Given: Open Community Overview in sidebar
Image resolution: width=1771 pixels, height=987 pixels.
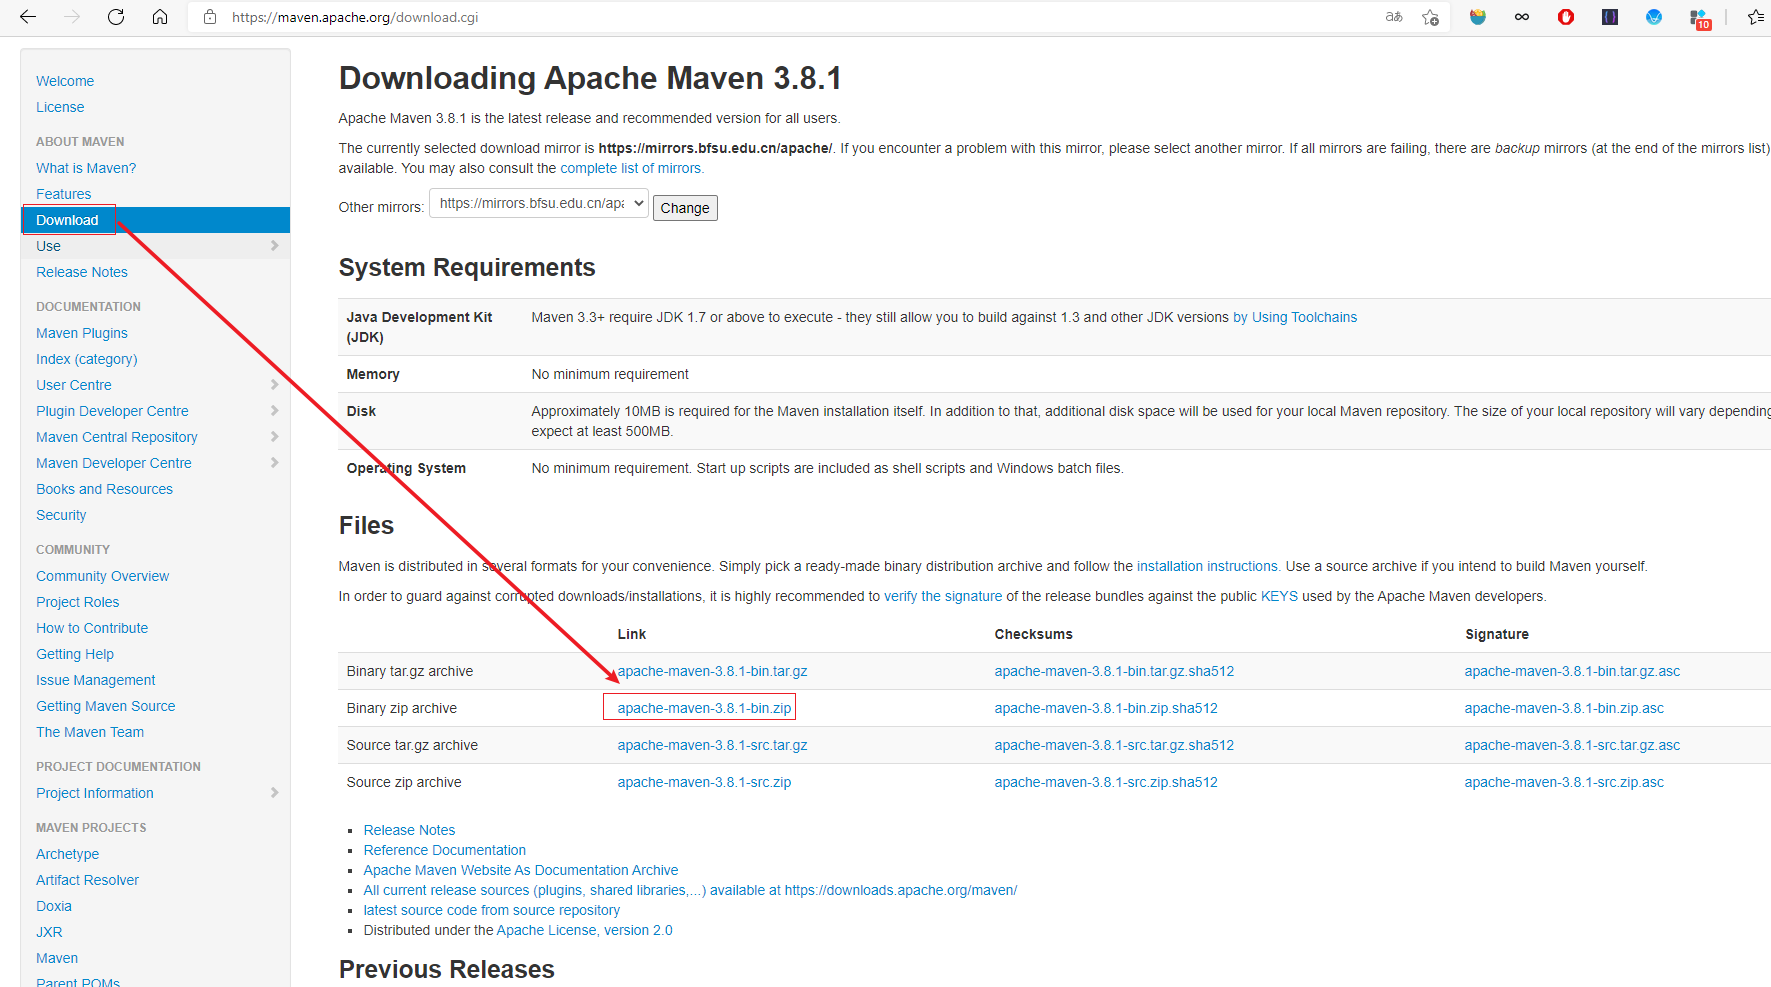Looking at the screenshot, I should (x=103, y=576).
